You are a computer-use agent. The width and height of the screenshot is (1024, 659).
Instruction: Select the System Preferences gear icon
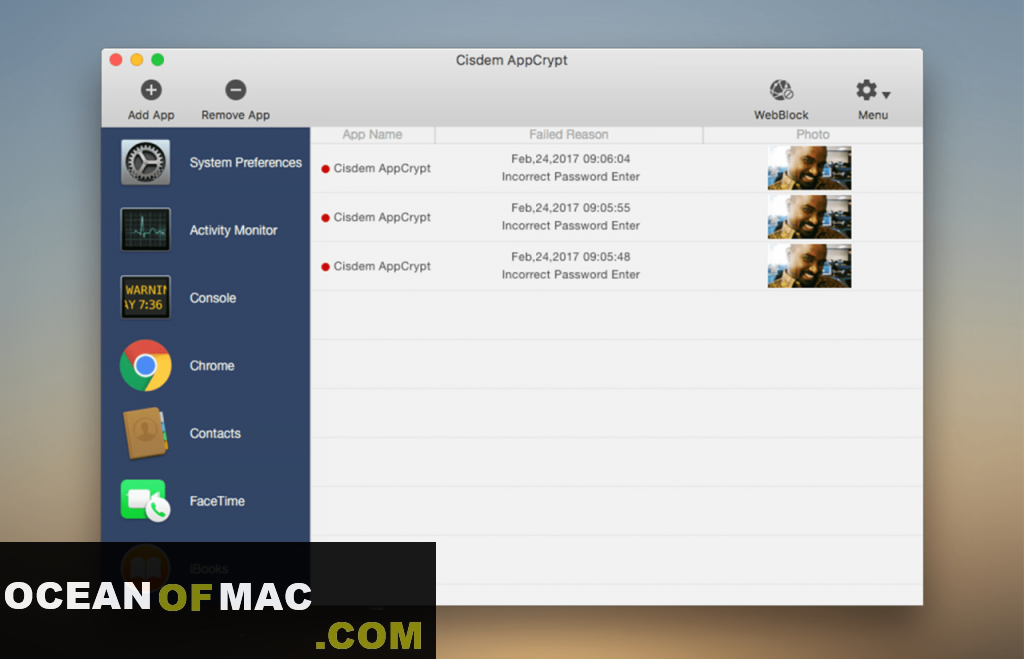pos(146,162)
